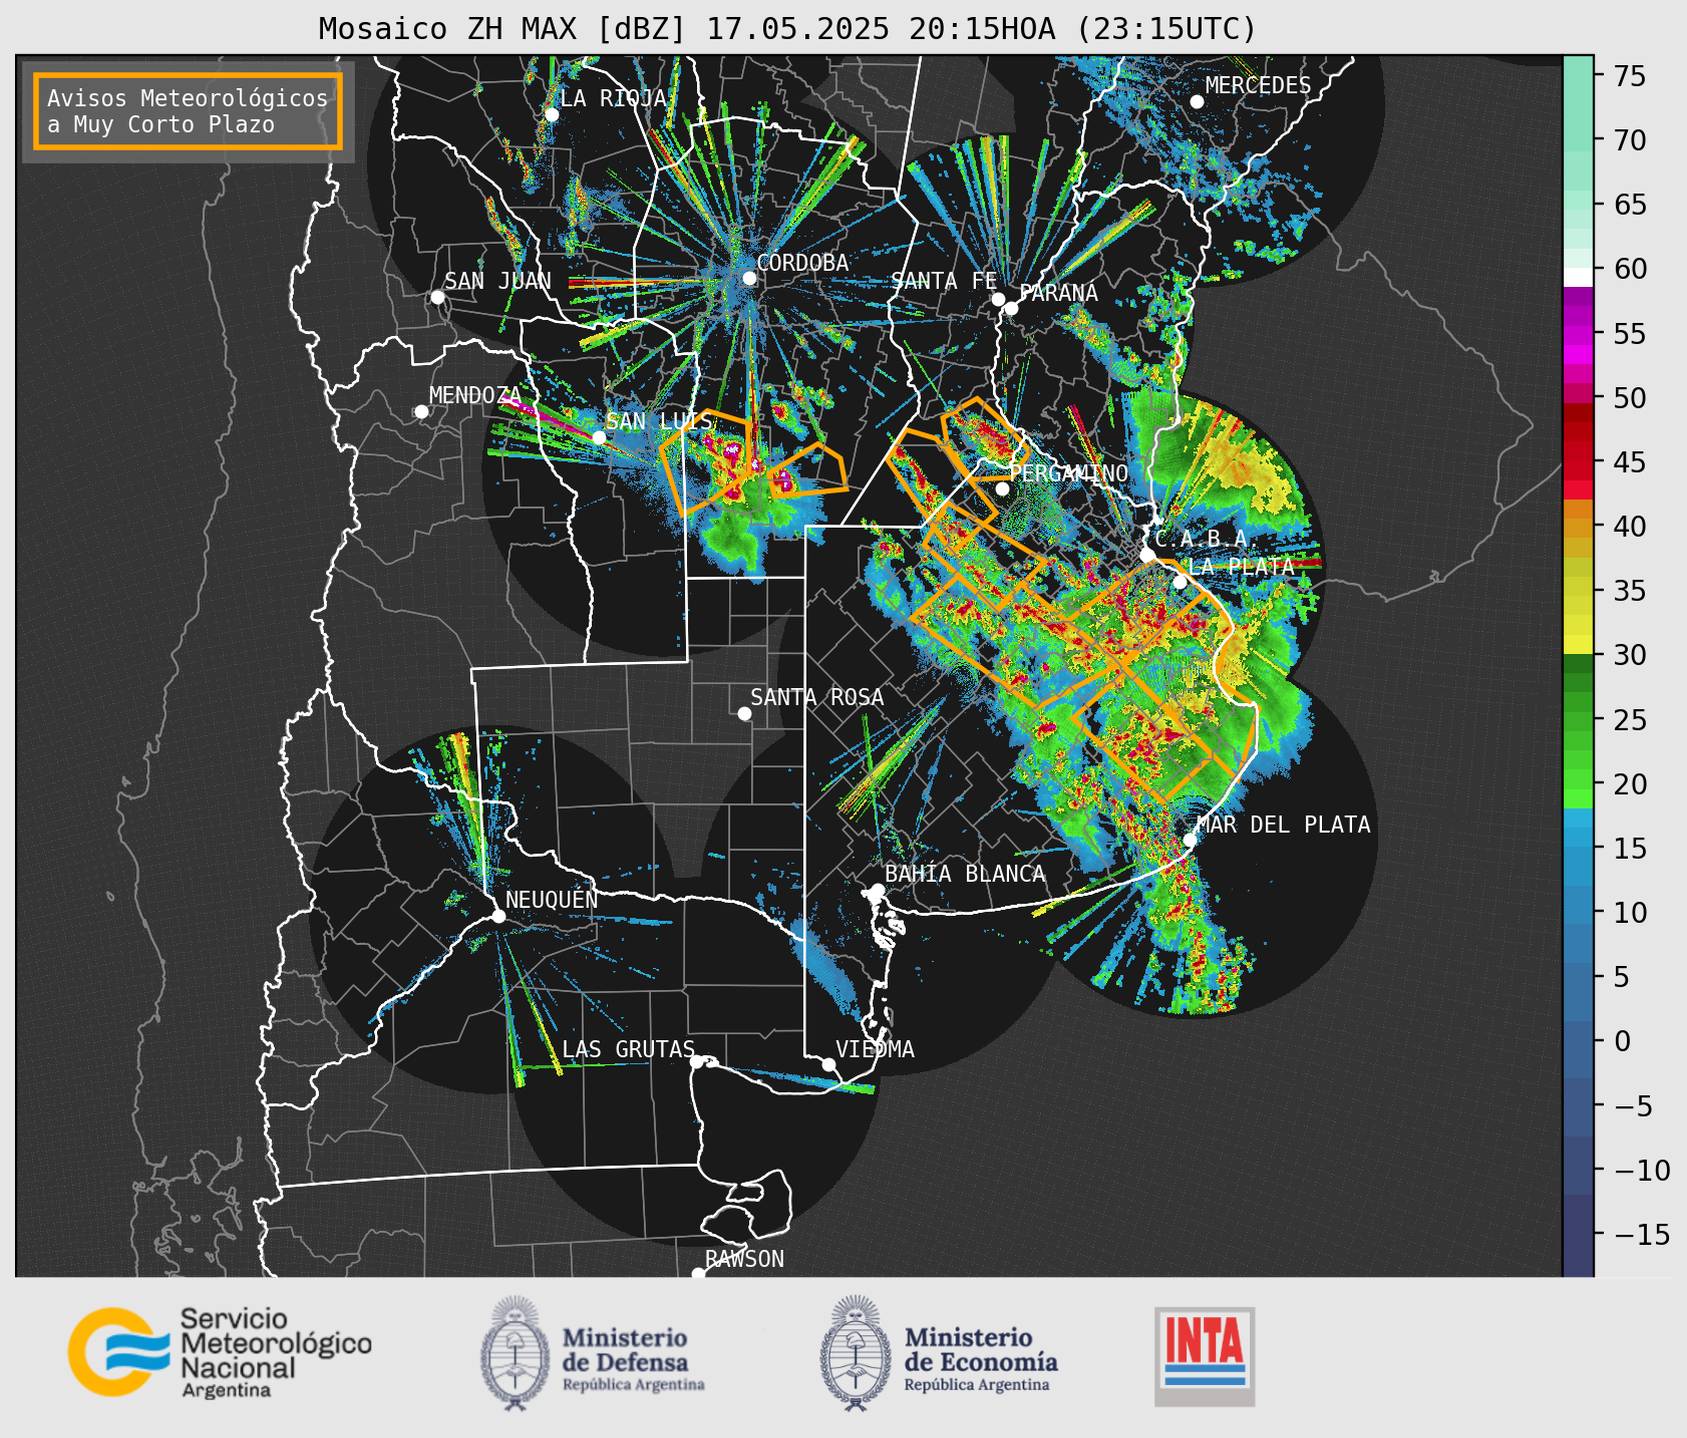Click the NEUQUÉN city label
The height and width of the screenshot is (1438, 1687).
point(552,900)
